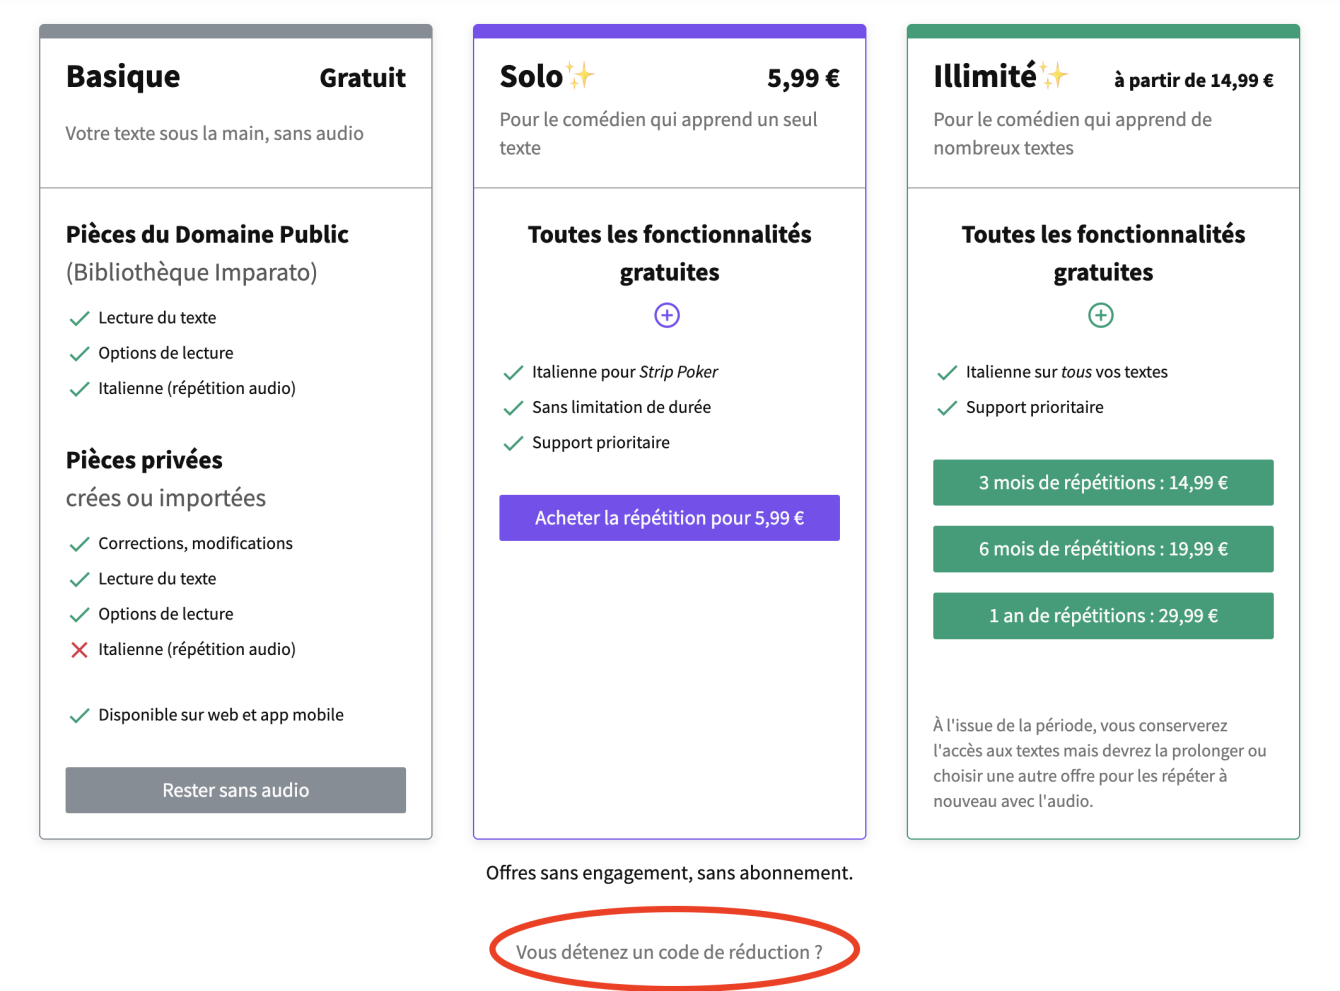This screenshot has height=991, width=1340.
Task: Select the 6 mois de répétitions option
Action: pyautogui.click(x=1103, y=549)
